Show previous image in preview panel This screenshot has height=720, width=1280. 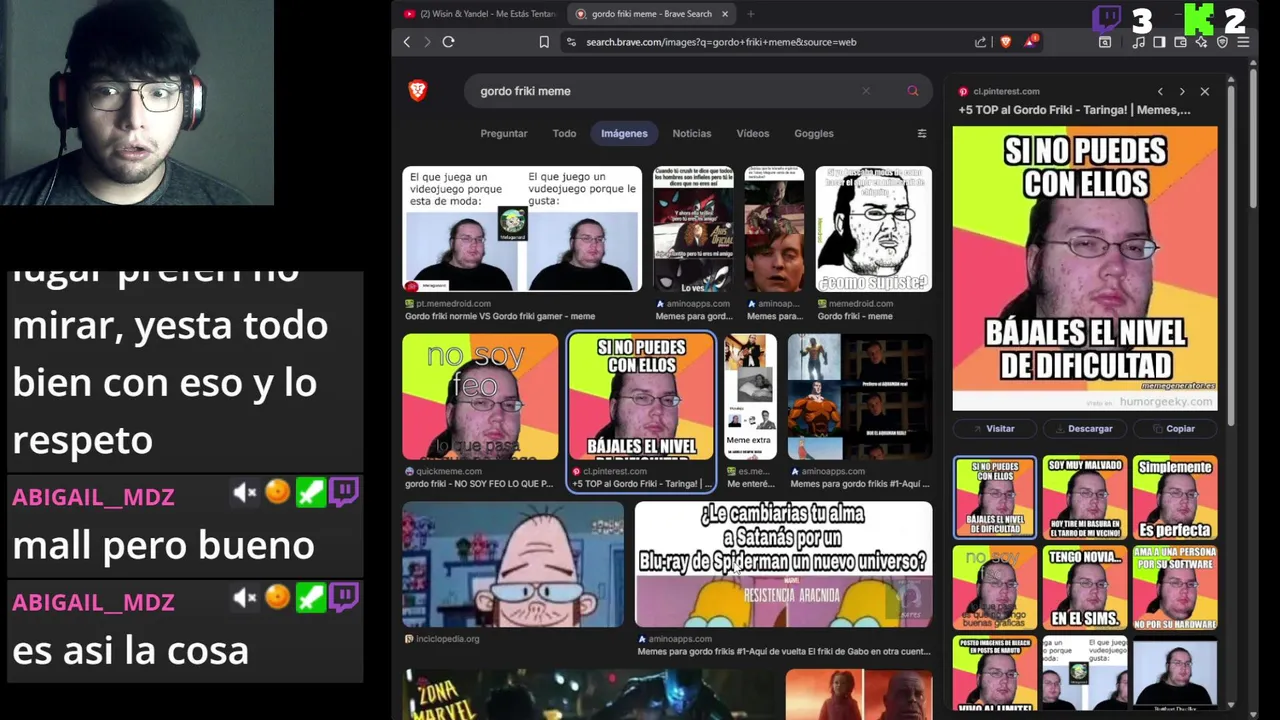(1160, 91)
